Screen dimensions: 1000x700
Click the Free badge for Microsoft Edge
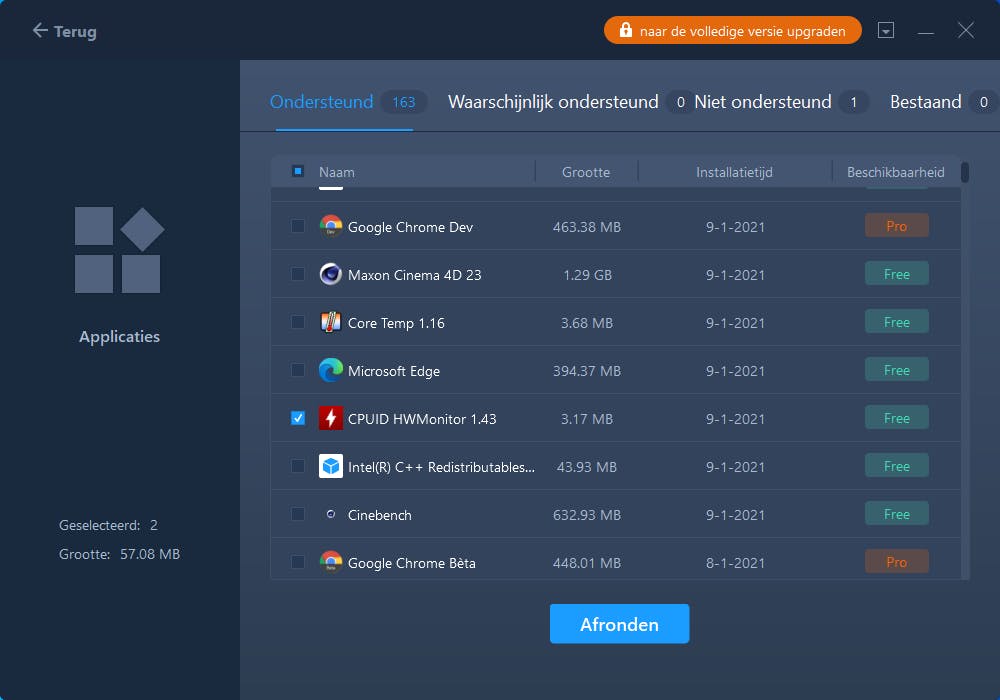click(x=896, y=370)
